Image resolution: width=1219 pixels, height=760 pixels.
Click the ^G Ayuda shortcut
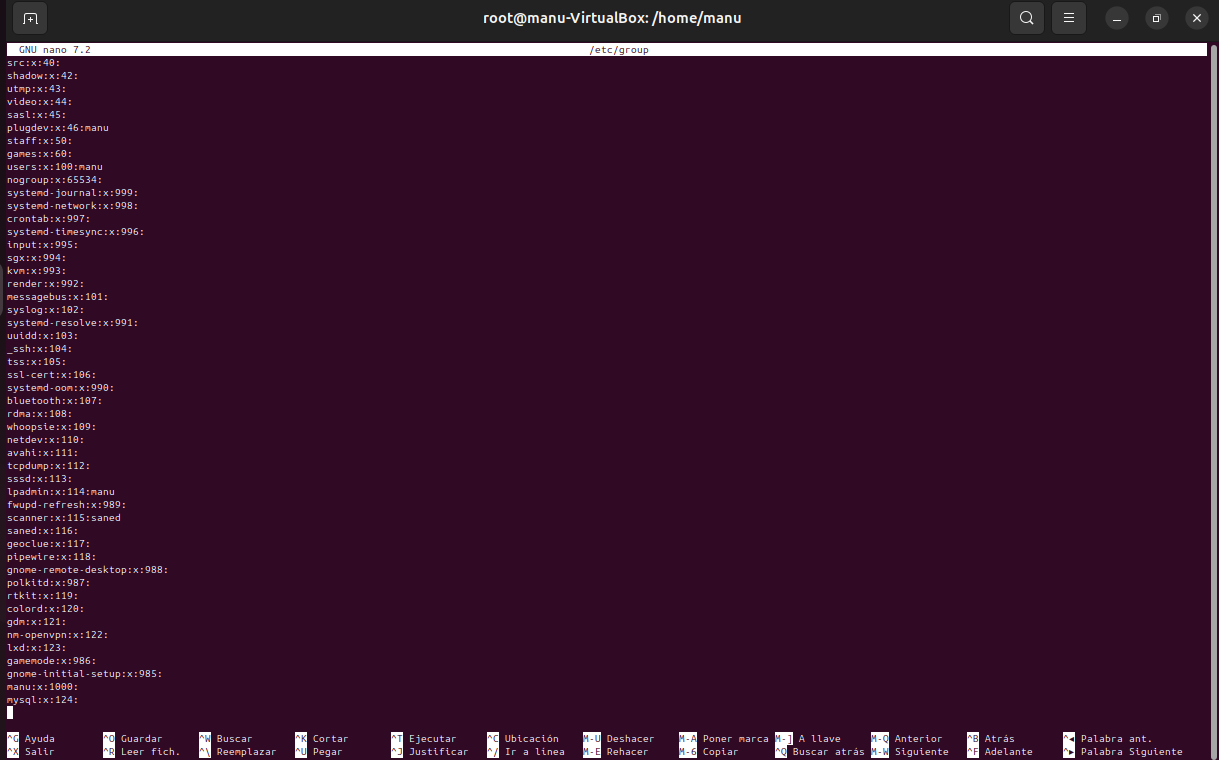tap(30, 739)
